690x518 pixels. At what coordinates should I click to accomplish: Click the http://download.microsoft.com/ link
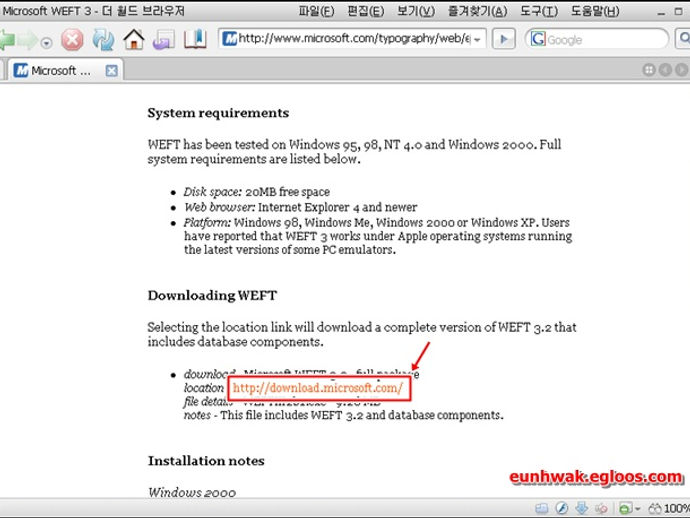pyautogui.click(x=318, y=388)
